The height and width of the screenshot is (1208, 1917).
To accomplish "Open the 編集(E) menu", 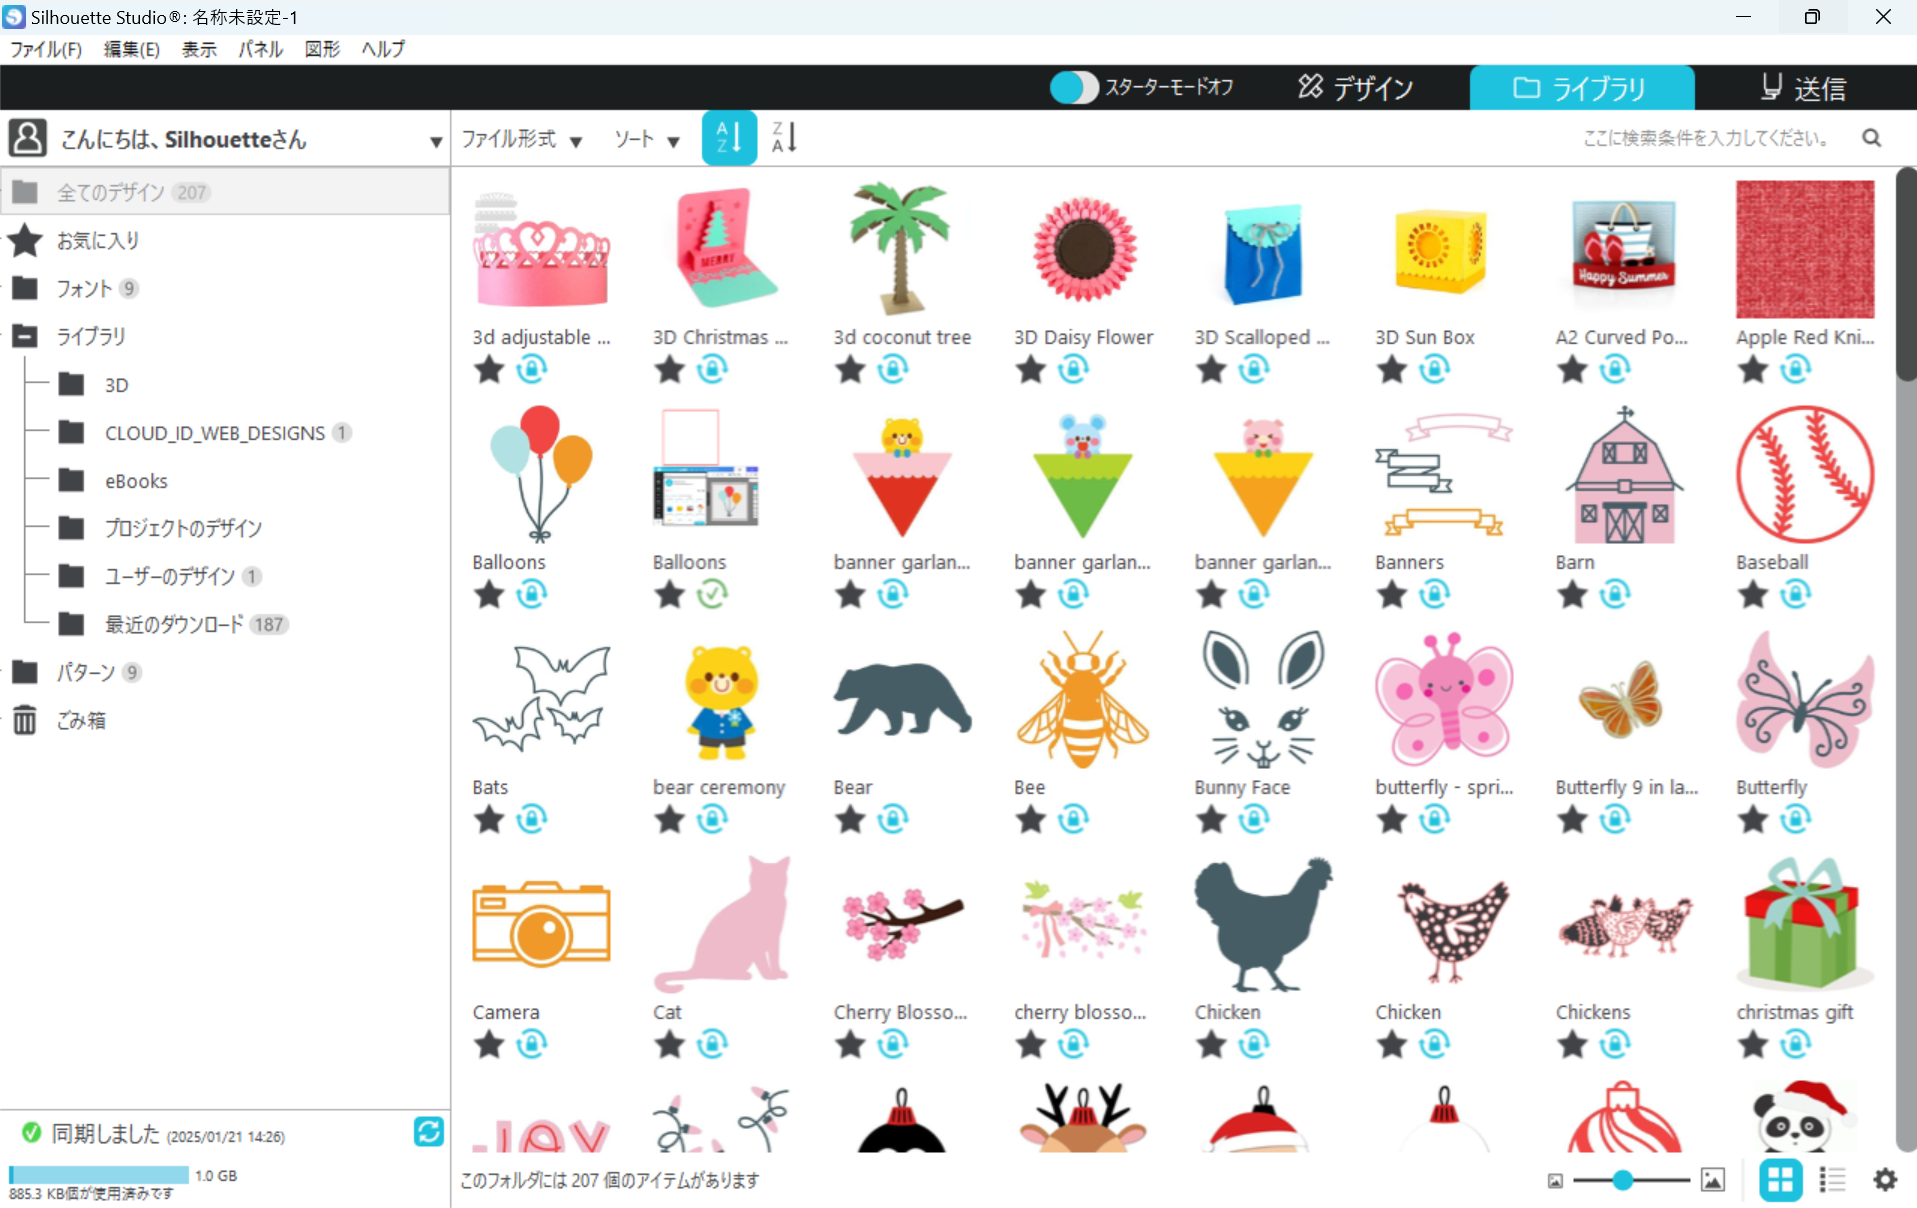I will 132,49.
